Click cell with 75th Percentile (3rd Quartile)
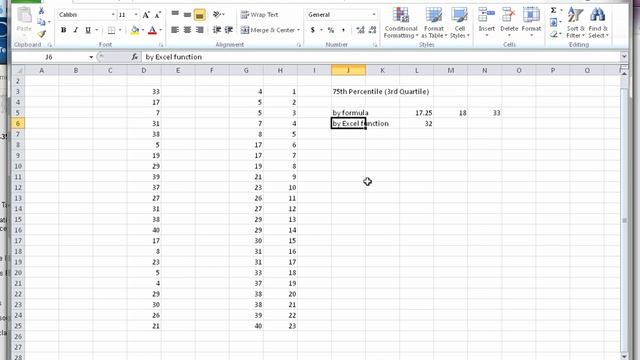 tap(381, 91)
